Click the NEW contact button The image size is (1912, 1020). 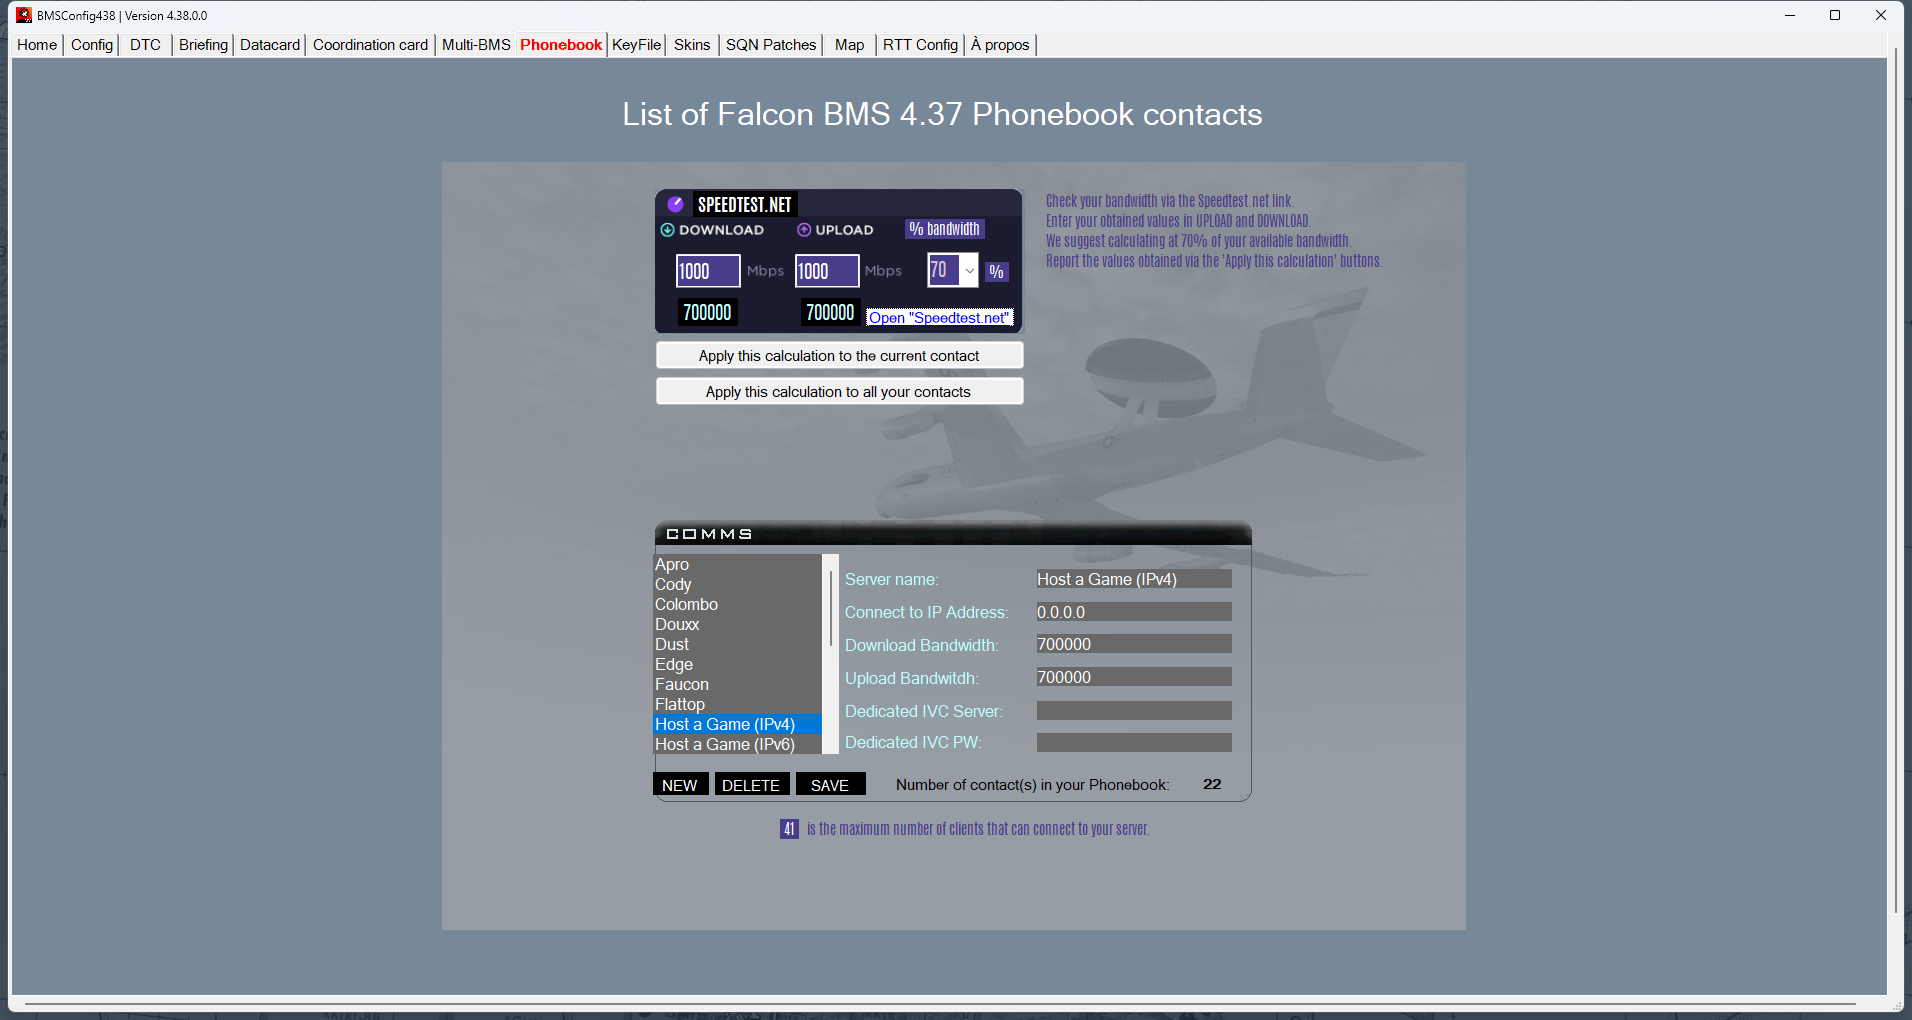(x=680, y=785)
